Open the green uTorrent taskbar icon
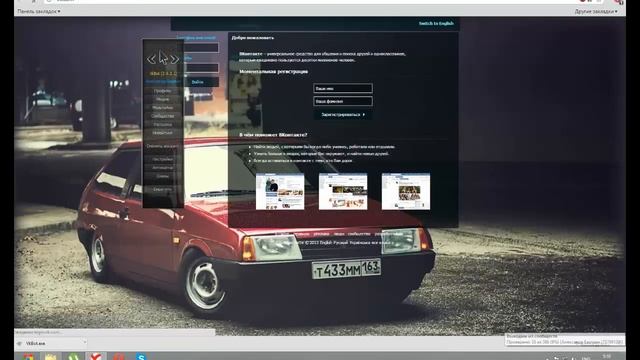640x360 pixels. click(73, 357)
